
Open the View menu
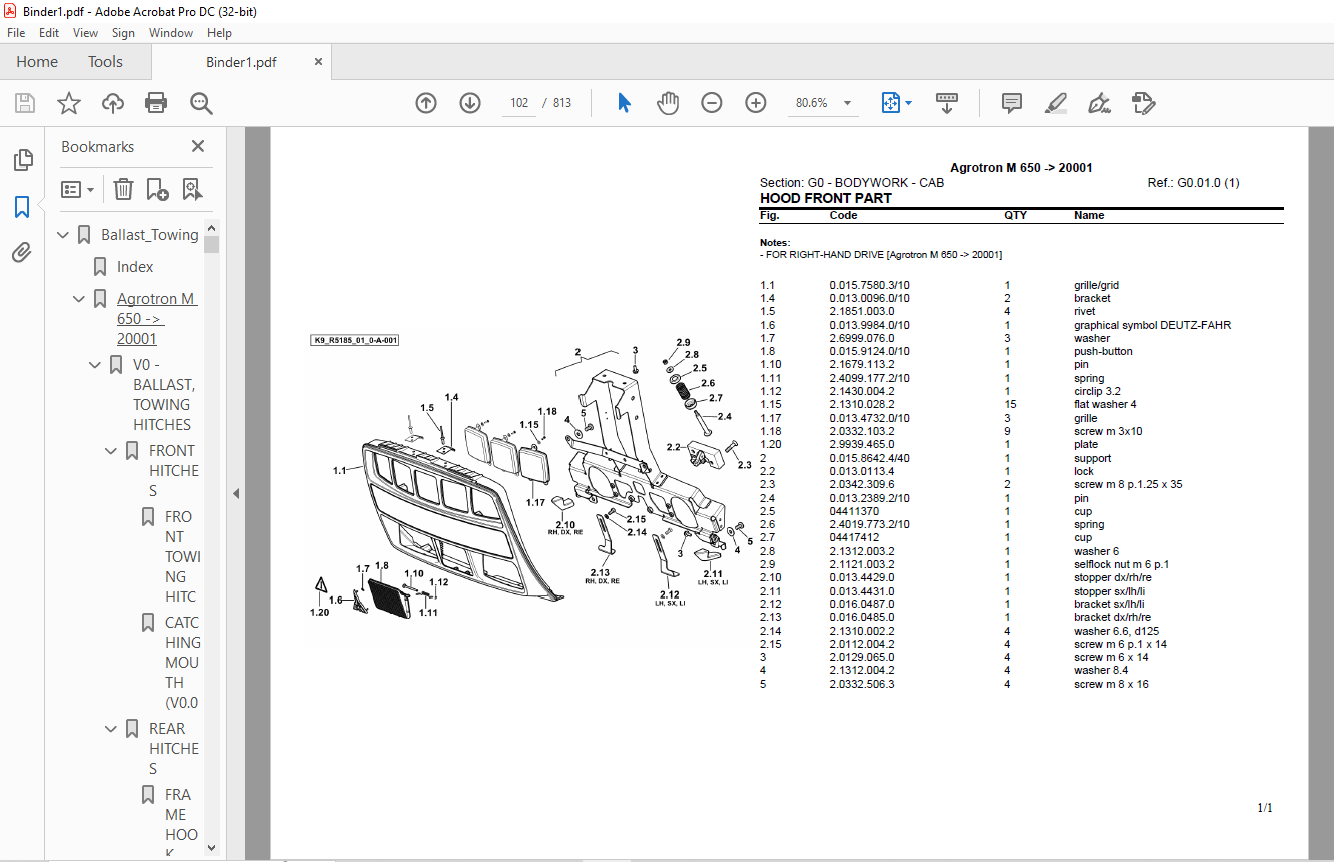pos(86,33)
